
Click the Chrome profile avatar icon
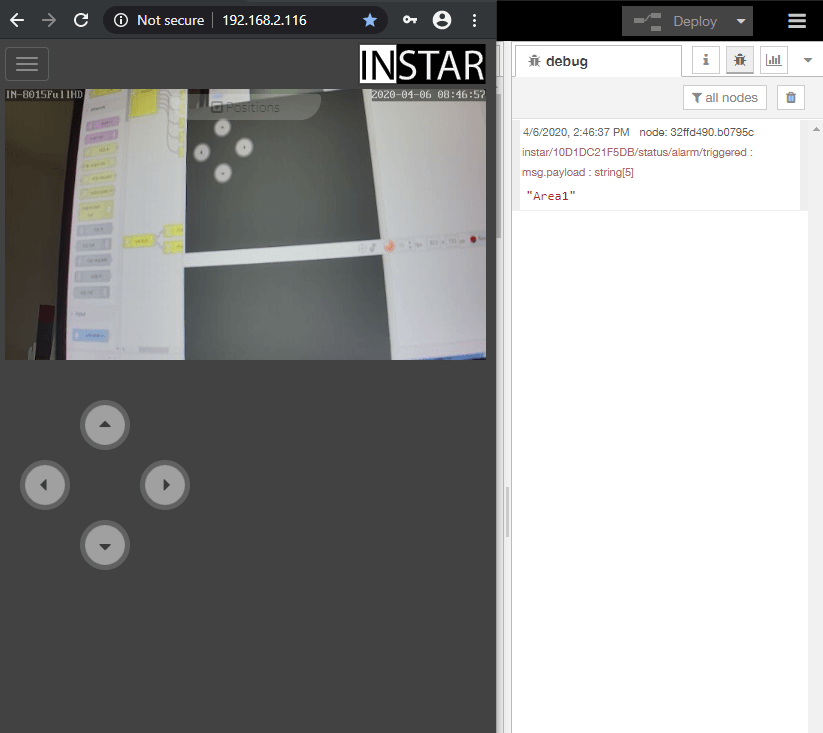tap(441, 19)
